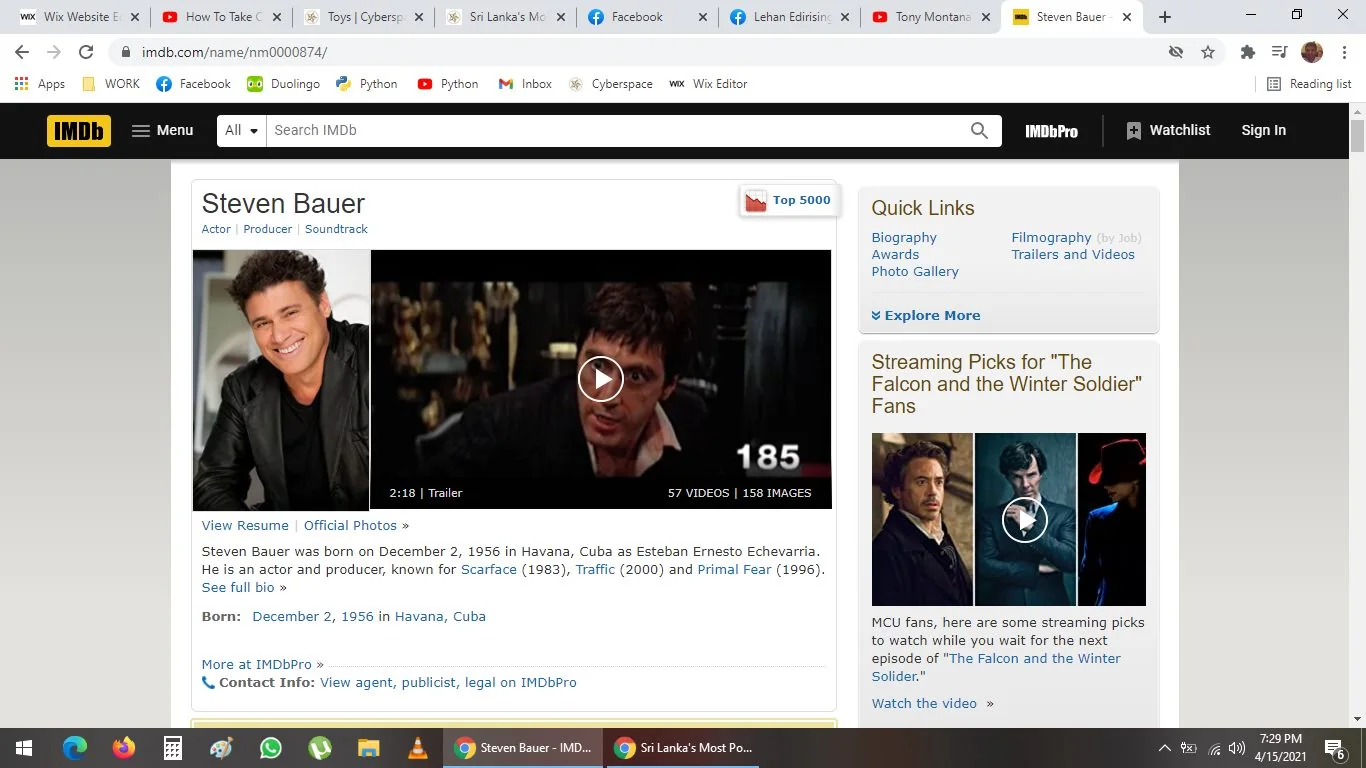Click the Top 5000 STARmeter badge
This screenshot has height=768, width=1366.
tap(788, 201)
